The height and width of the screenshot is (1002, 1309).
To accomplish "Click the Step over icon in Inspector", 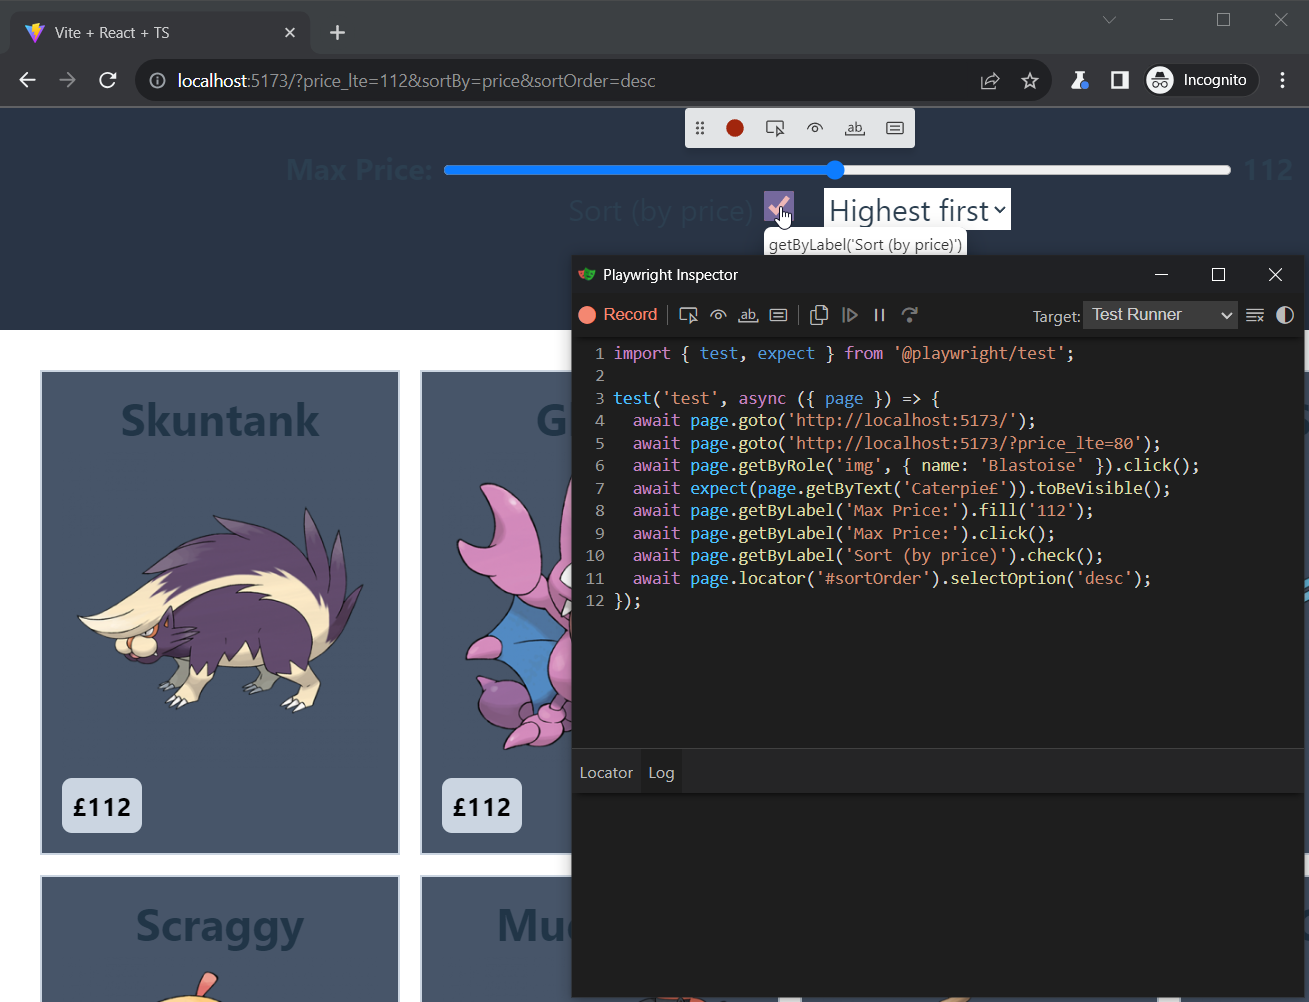I will point(909,315).
